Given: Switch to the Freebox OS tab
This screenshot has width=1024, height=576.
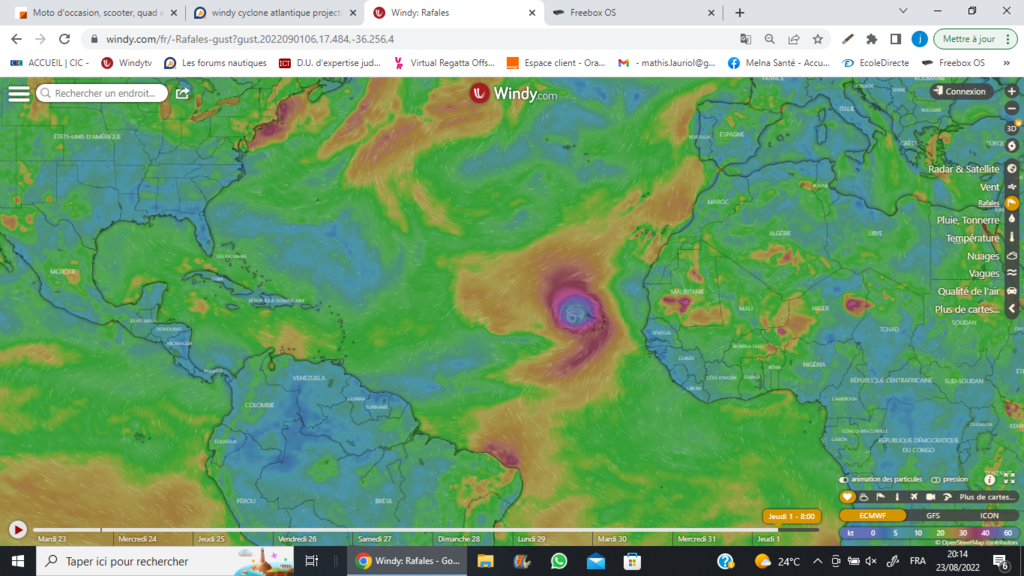Looking at the screenshot, I should (x=633, y=12).
